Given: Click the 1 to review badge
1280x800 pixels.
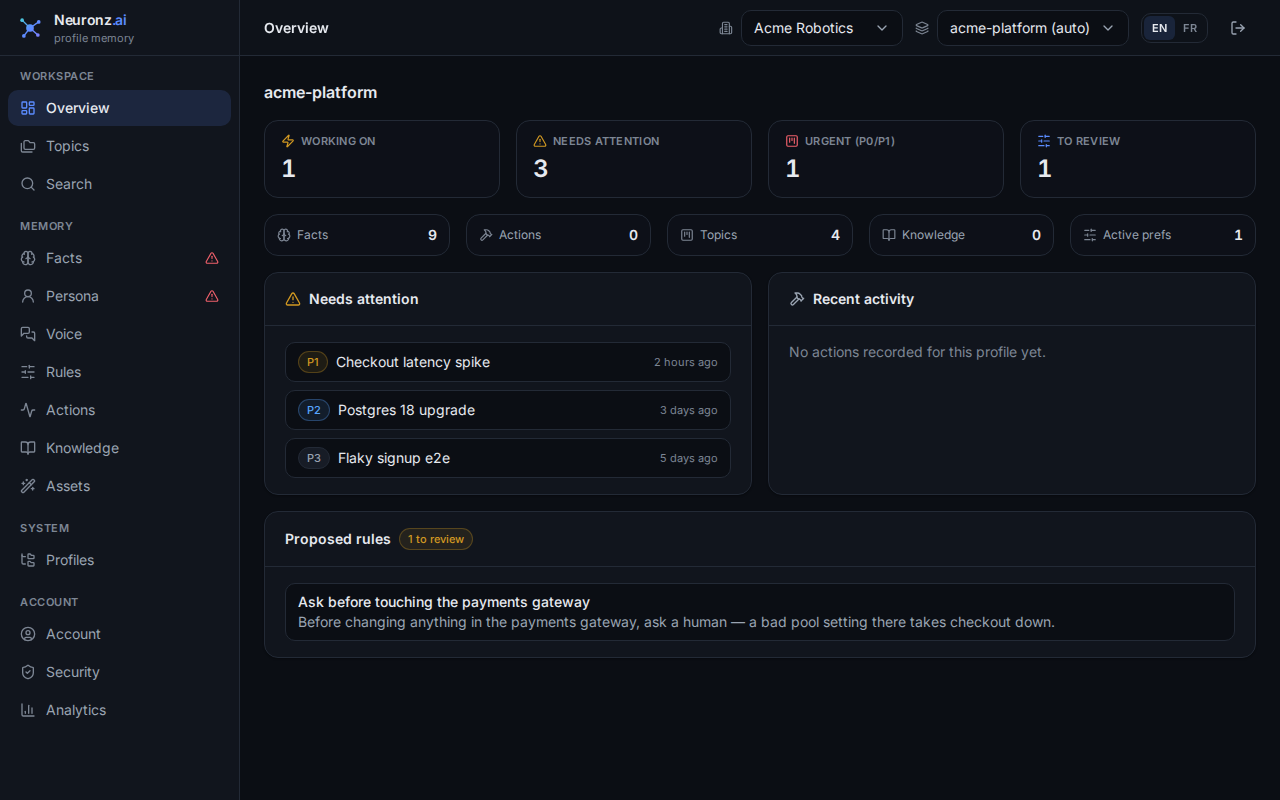Looking at the screenshot, I should [436, 539].
